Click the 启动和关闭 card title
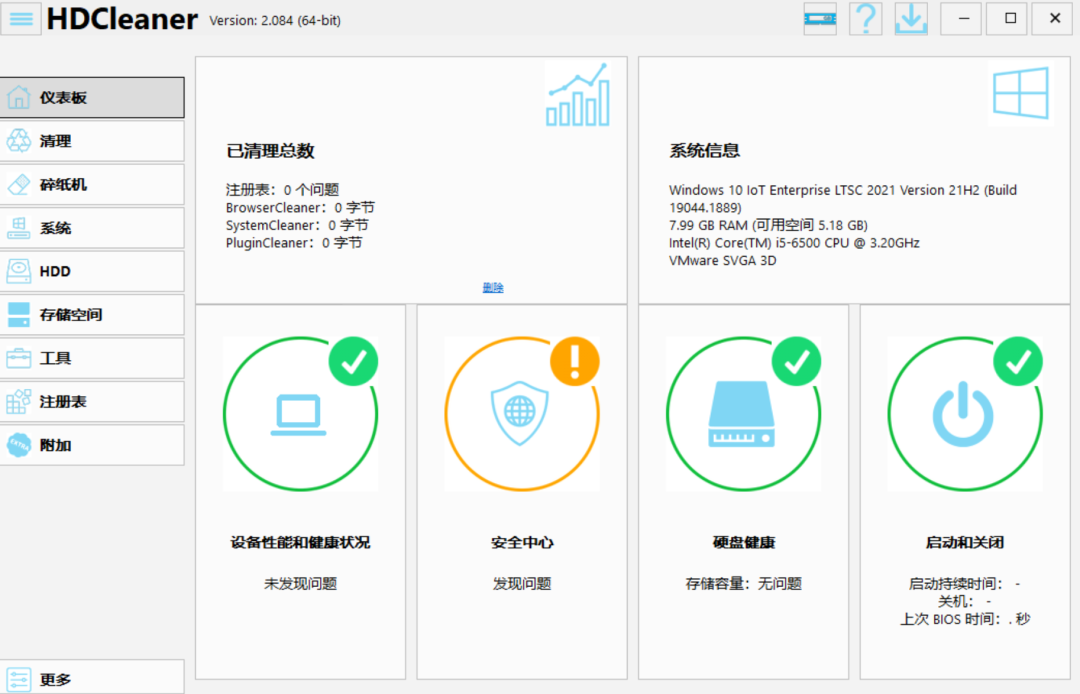 click(965, 543)
